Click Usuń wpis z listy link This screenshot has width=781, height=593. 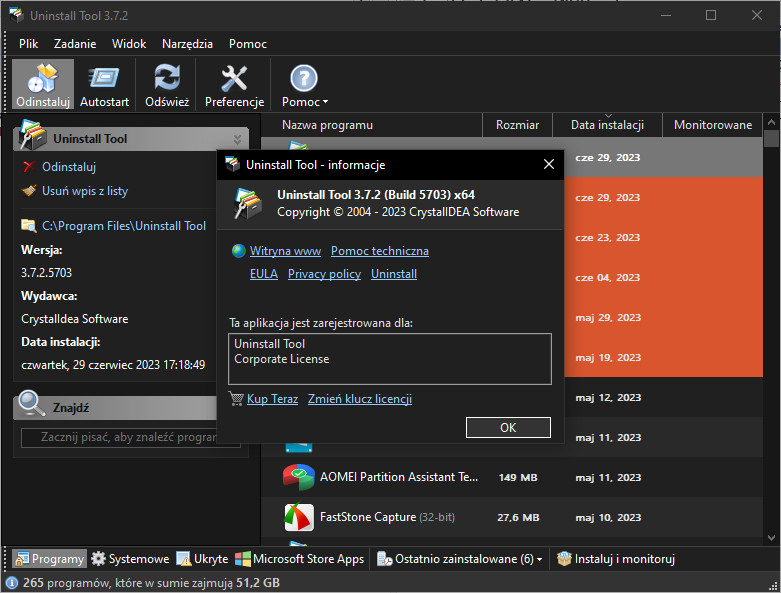tap(85, 191)
